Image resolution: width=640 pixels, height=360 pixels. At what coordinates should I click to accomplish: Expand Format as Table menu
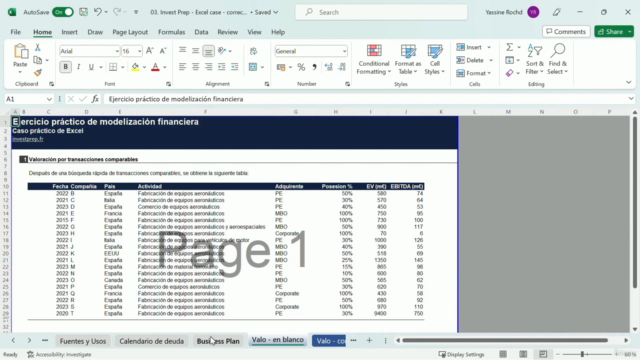pos(408,60)
